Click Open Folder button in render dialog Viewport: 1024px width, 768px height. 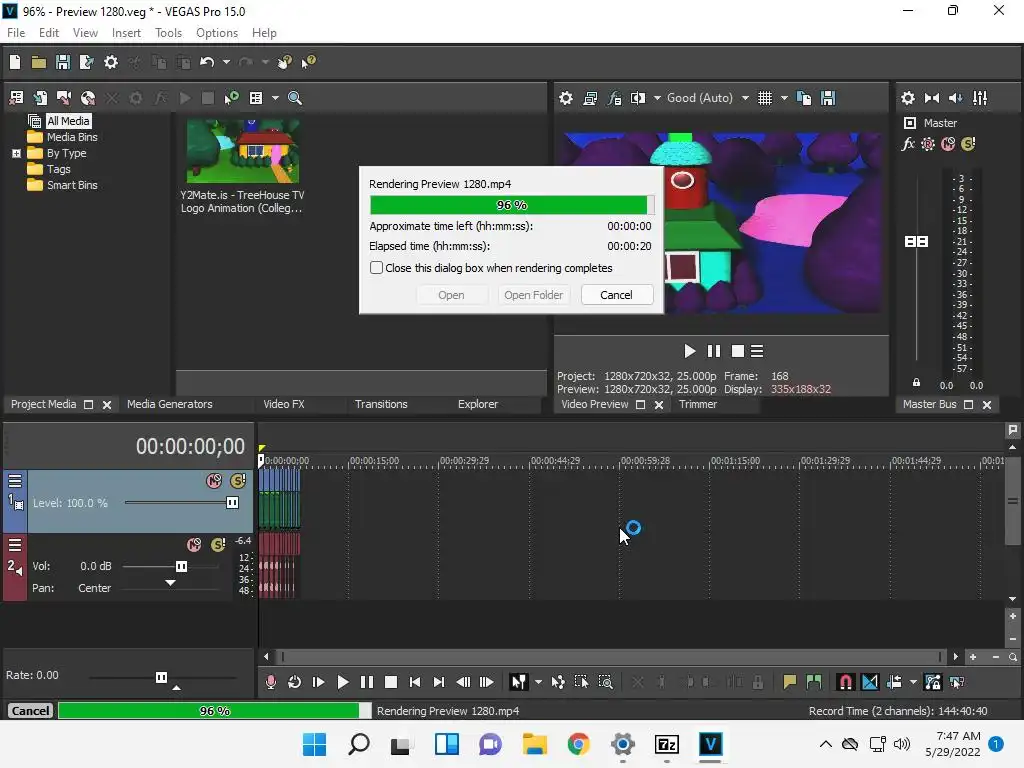point(534,295)
